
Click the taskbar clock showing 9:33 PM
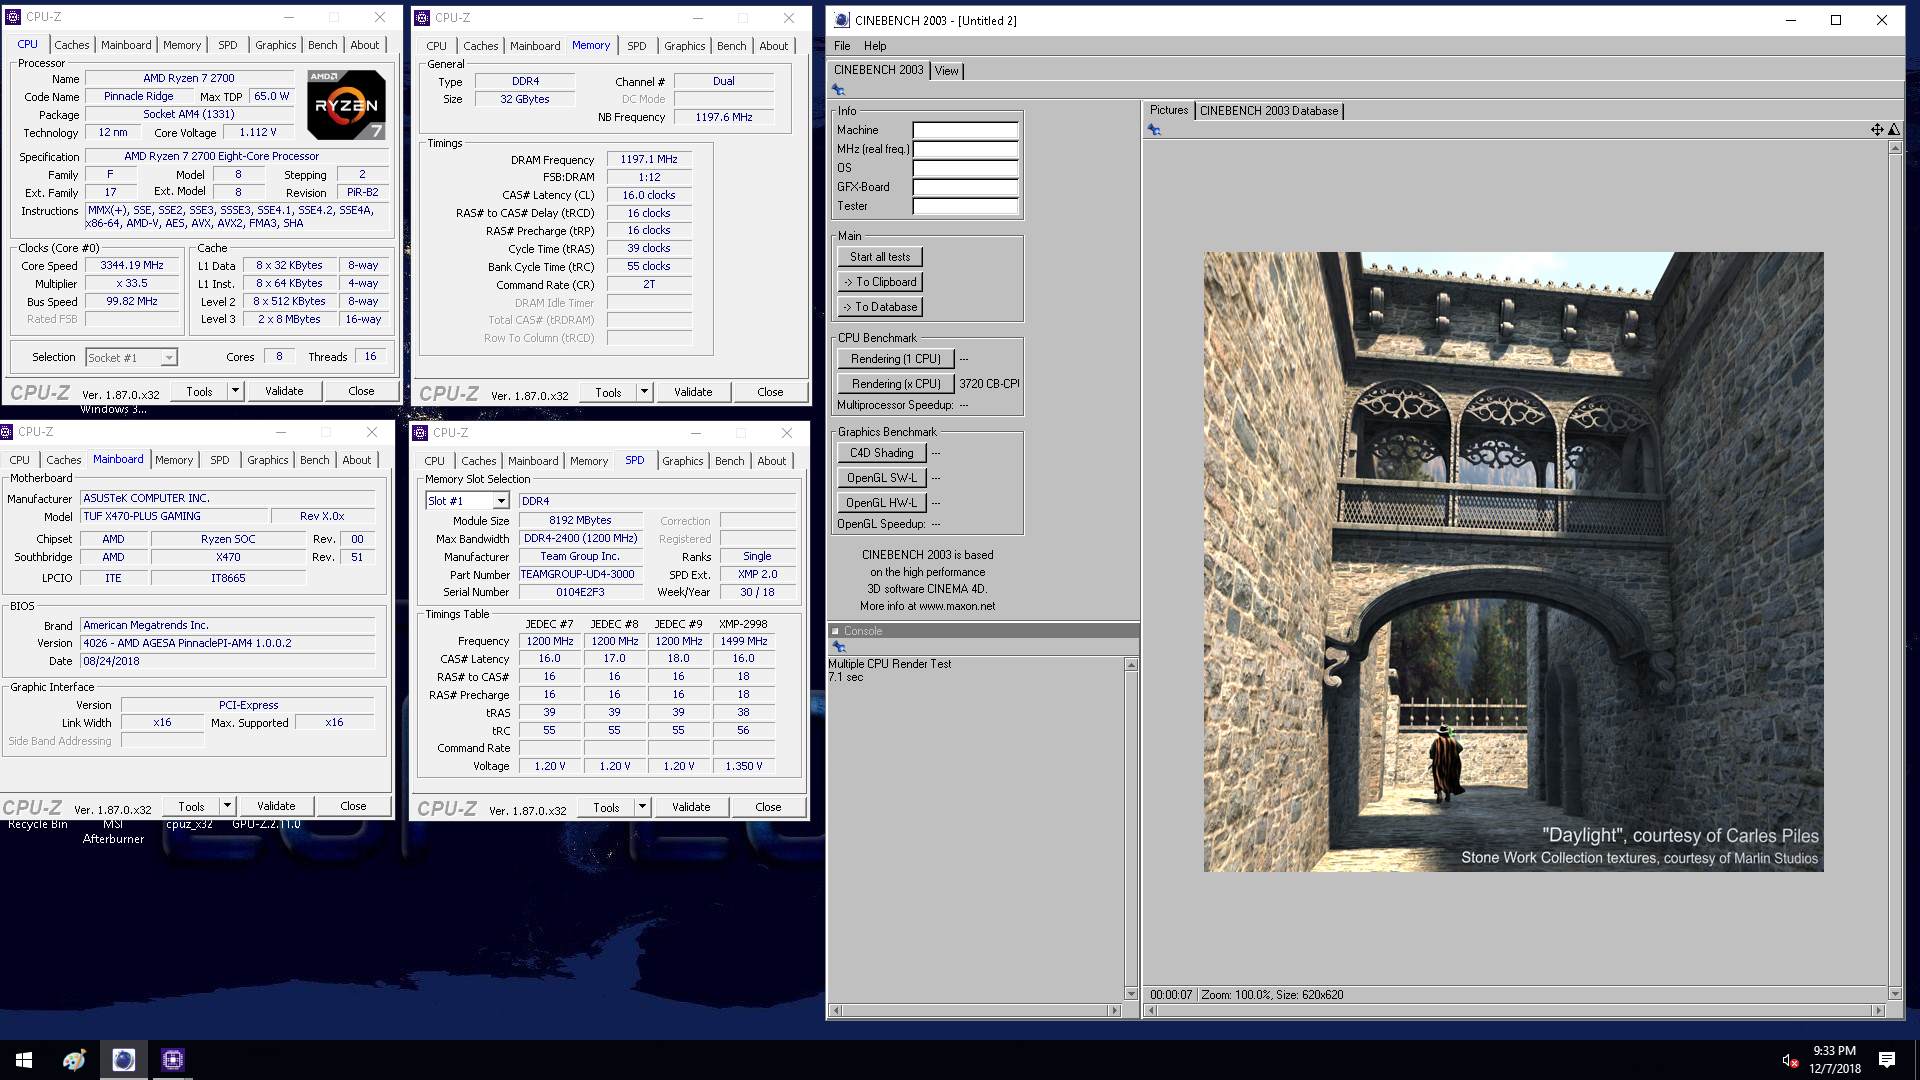click(x=1835, y=1060)
